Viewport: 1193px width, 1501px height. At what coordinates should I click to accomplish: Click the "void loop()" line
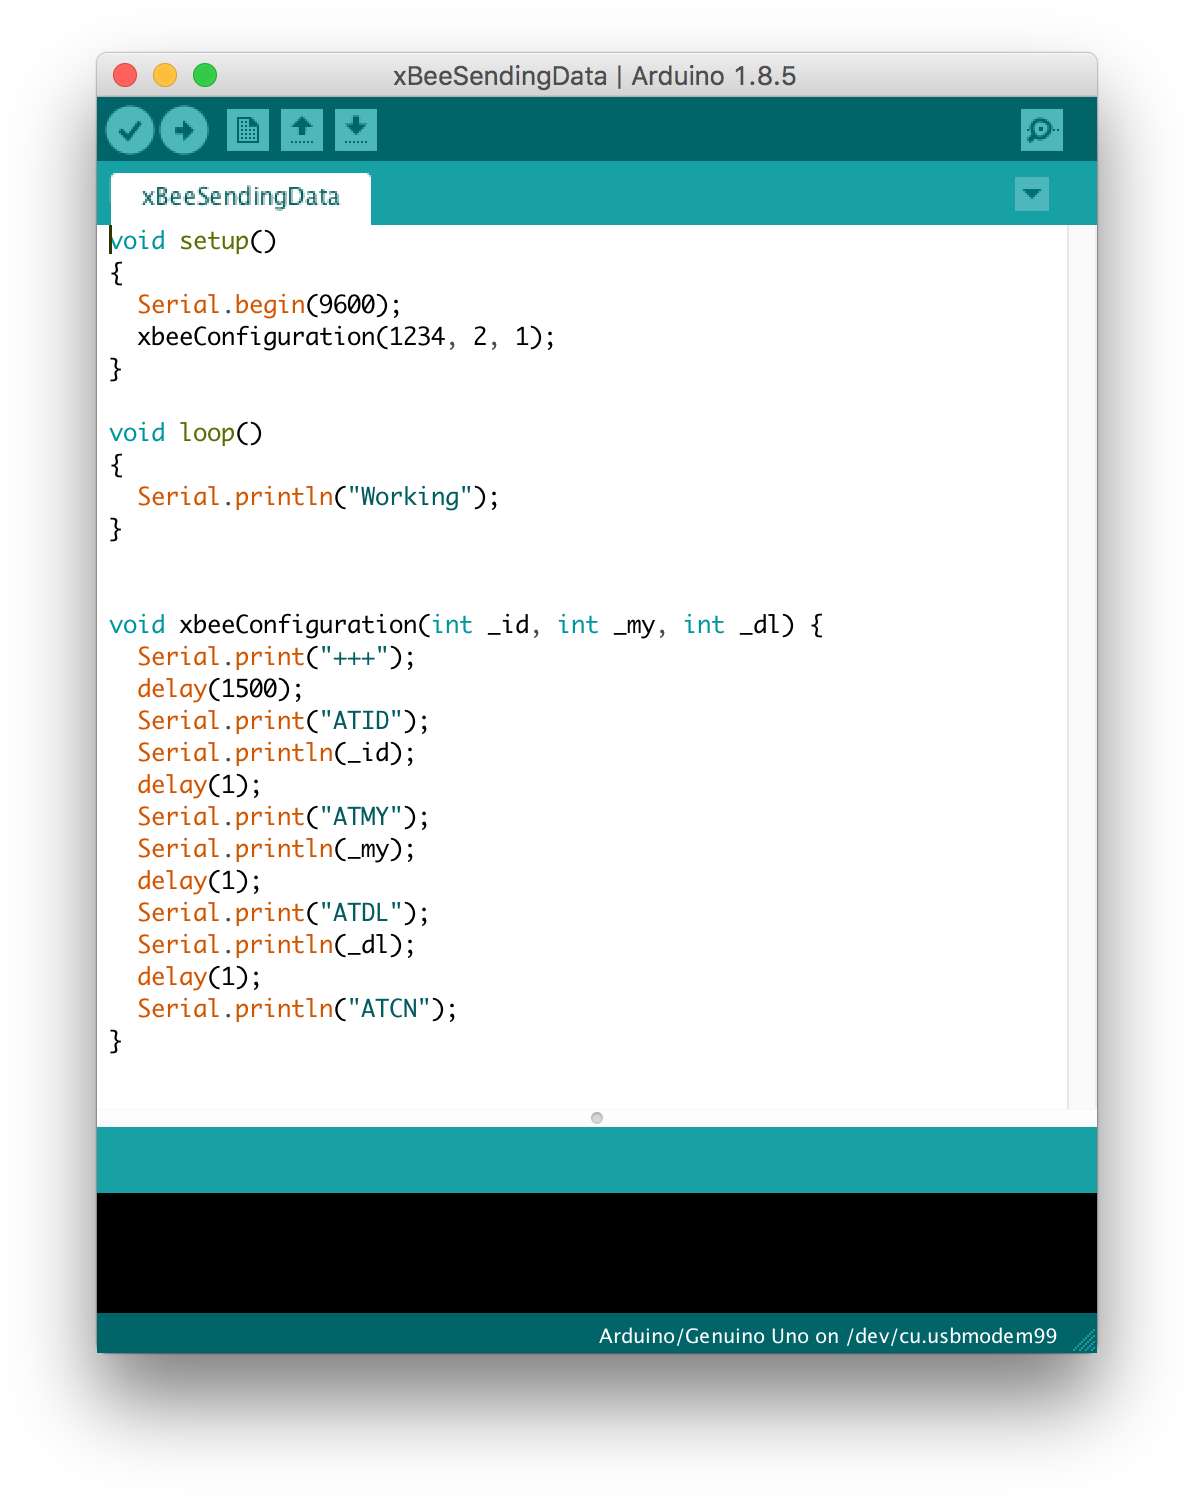click(x=186, y=433)
